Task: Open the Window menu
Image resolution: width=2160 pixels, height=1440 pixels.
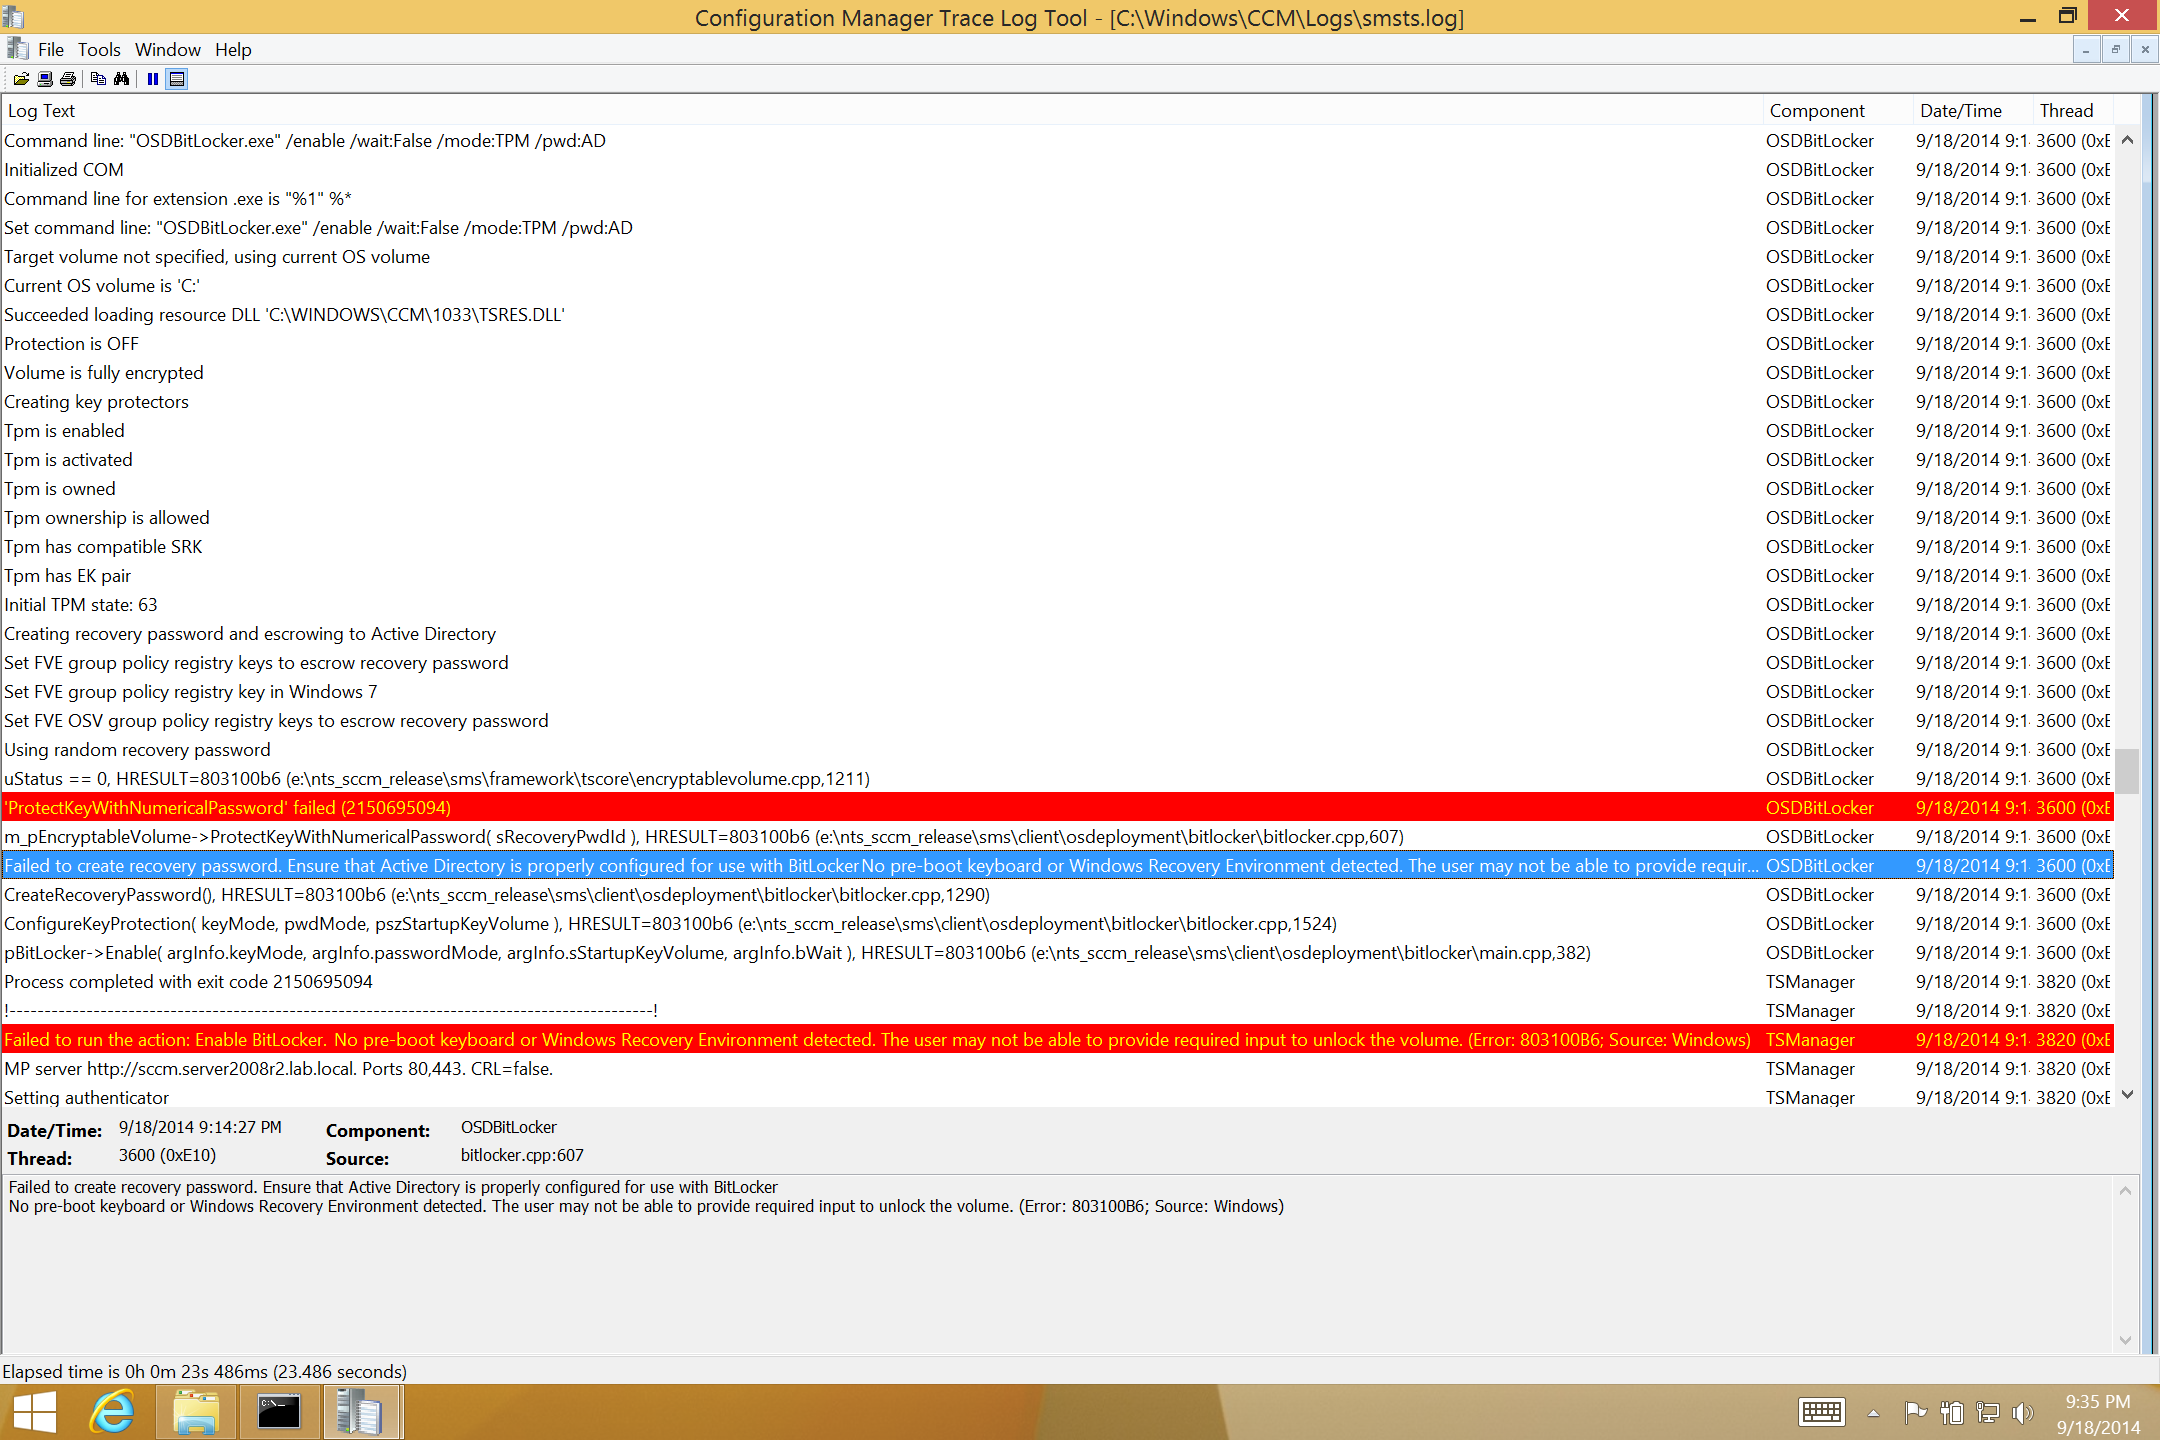Action: tap(168, 49)
